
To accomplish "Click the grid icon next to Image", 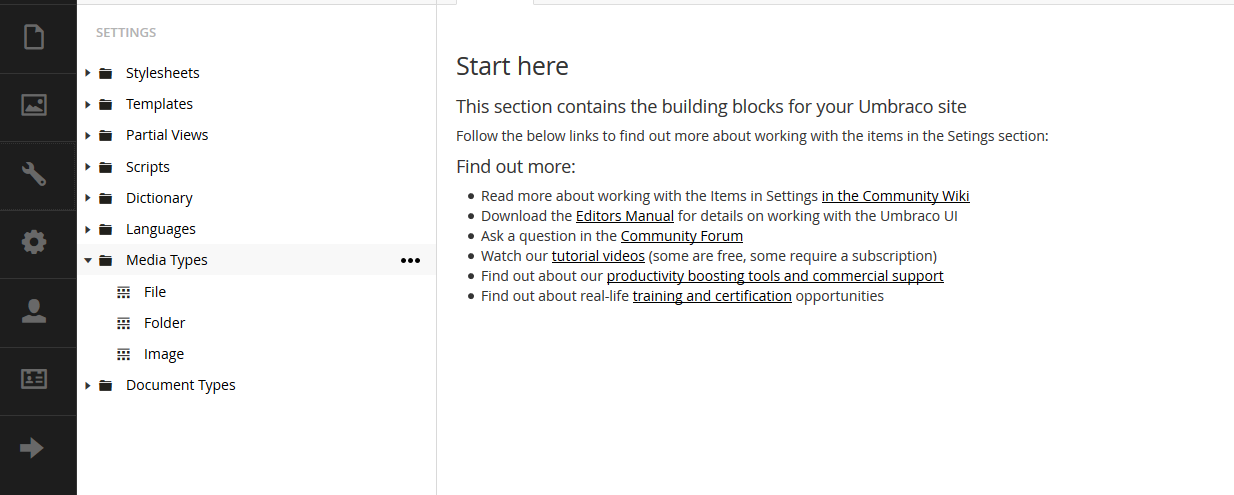I will (x=124, y=354).
